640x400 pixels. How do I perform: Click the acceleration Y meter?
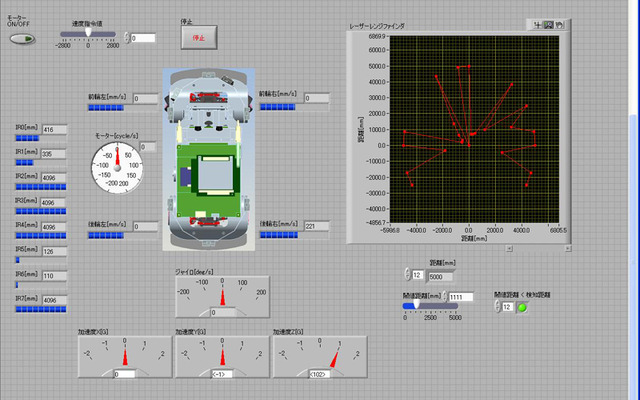click(x=222, y=357)
